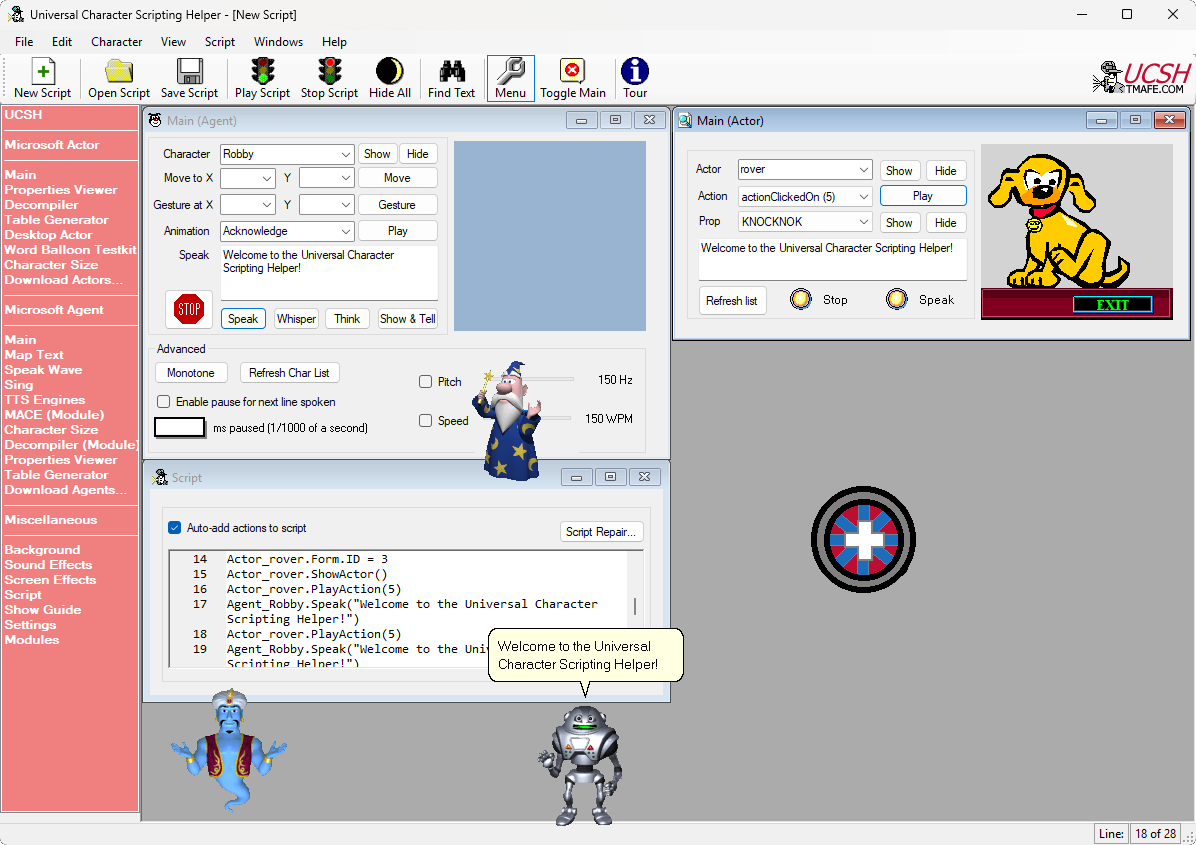
Task: Click the Script Repair... button
Action: point(601,532)
